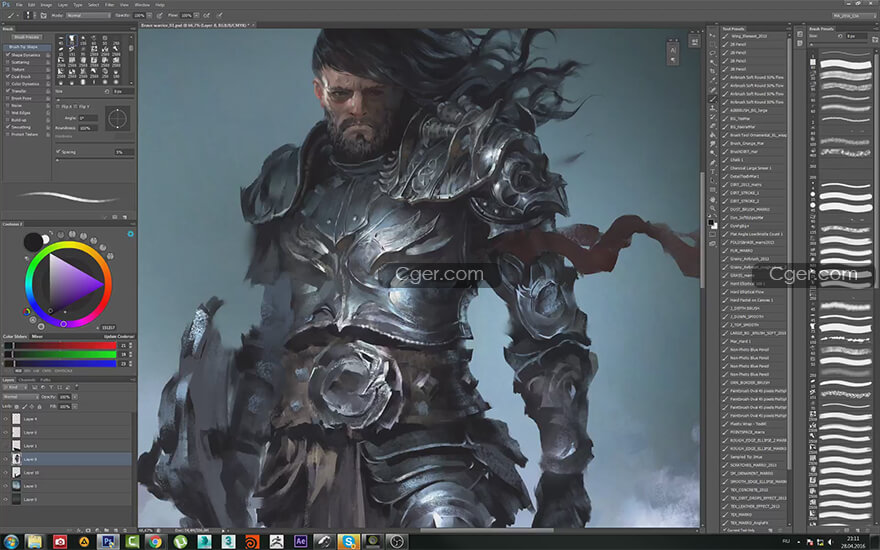This screenshot has width=880, height=550.
Task: Open the Filter menu
Action: tap(109, 4)
